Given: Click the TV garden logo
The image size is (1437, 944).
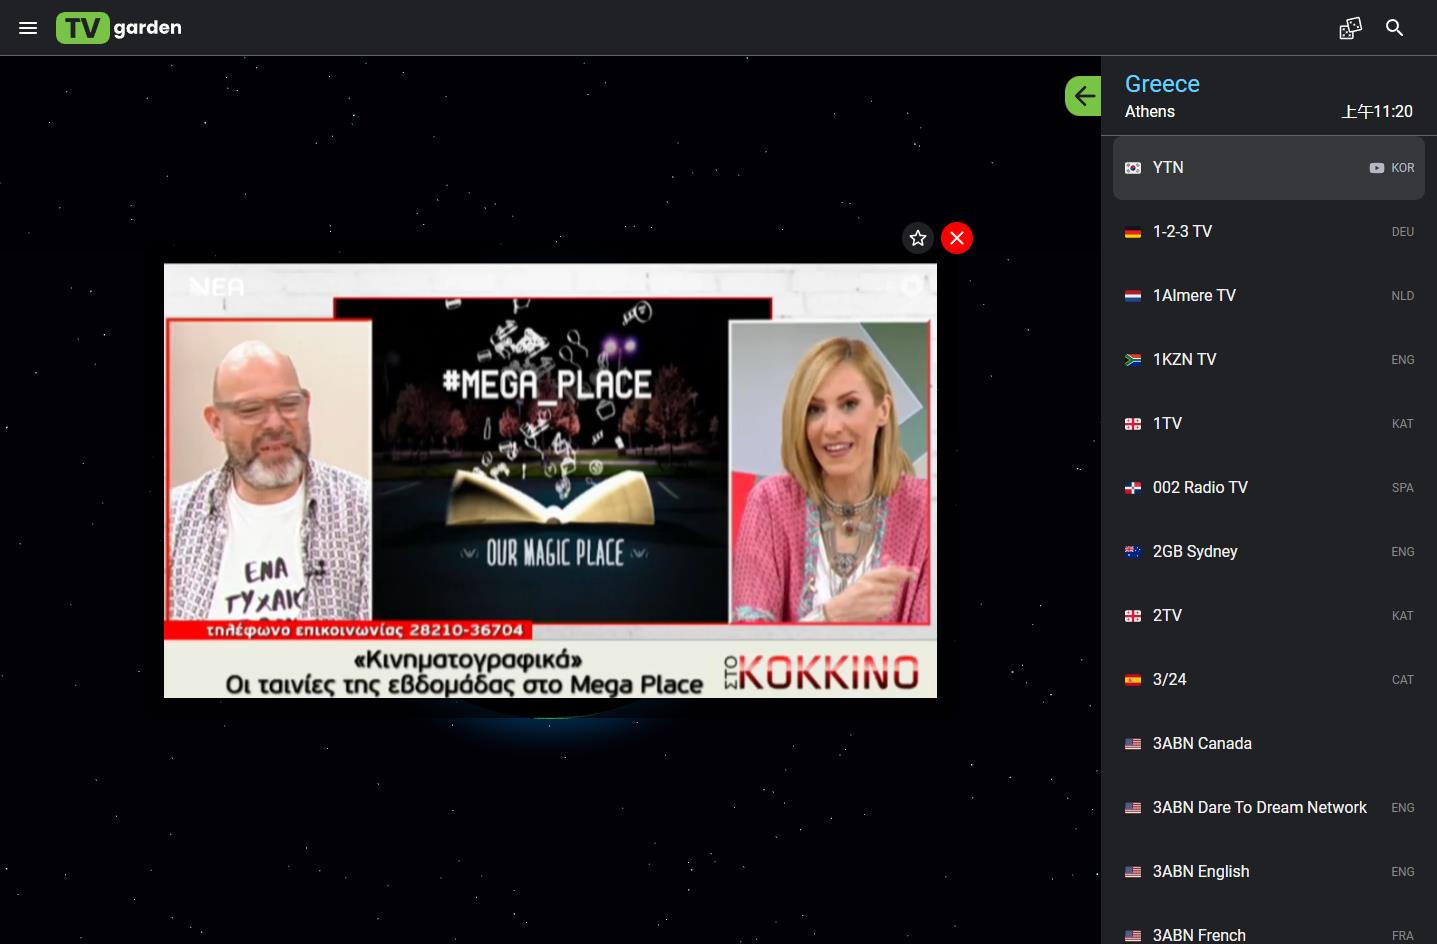Looking at the screenshot, I should [x=119, y=28].
